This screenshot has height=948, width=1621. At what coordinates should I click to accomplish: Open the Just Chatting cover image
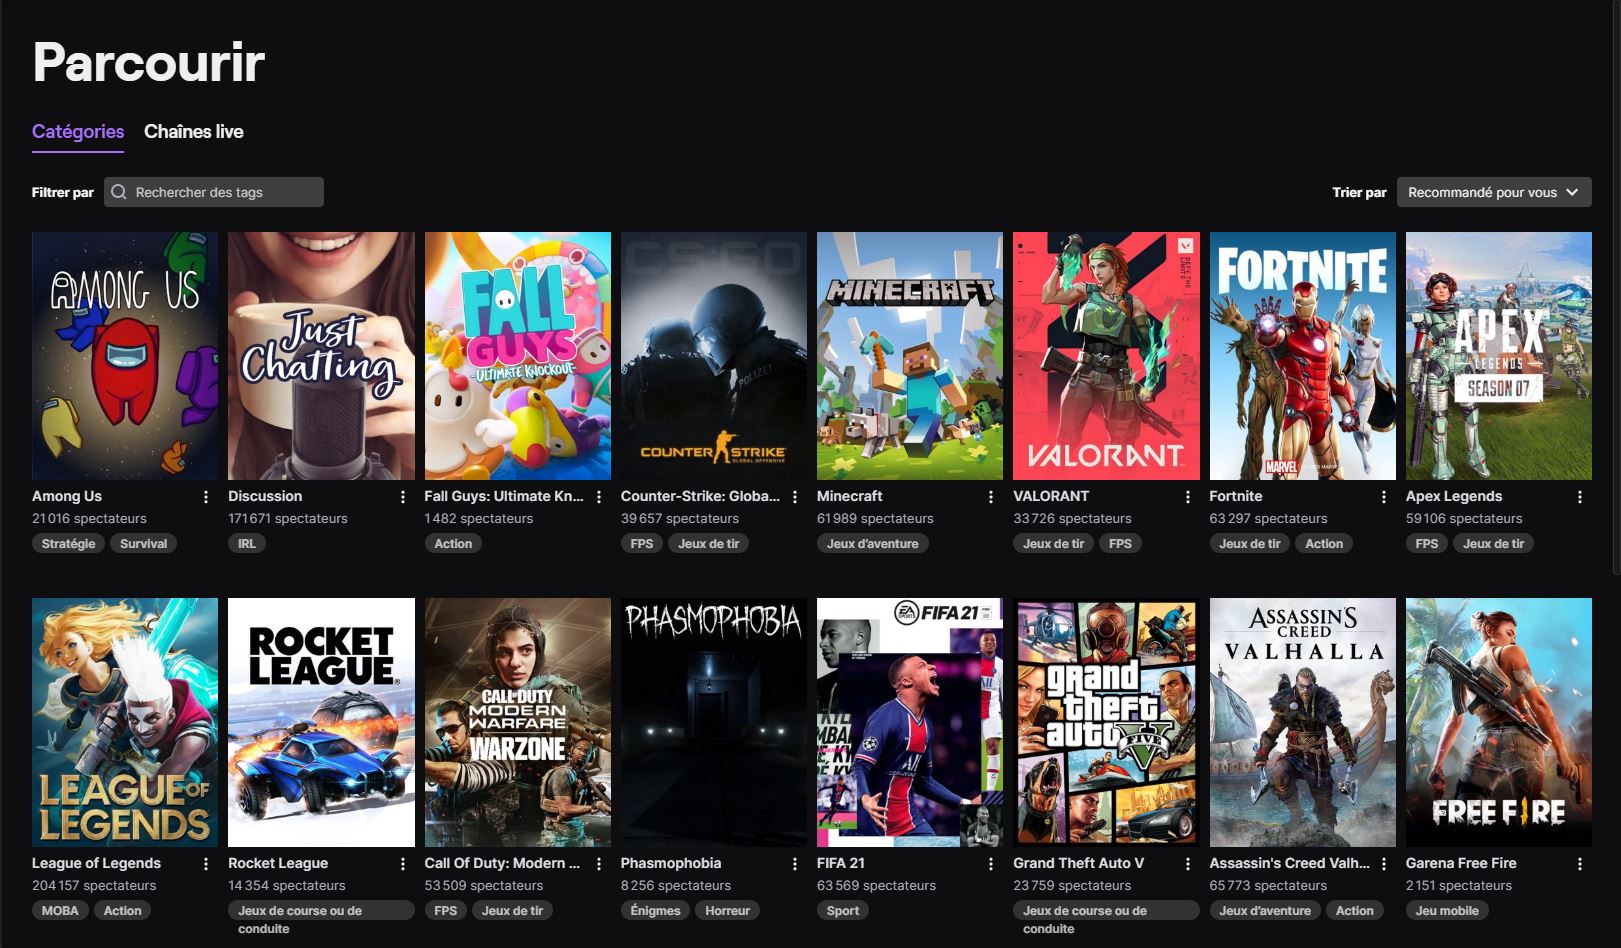[x=321, y=356]
